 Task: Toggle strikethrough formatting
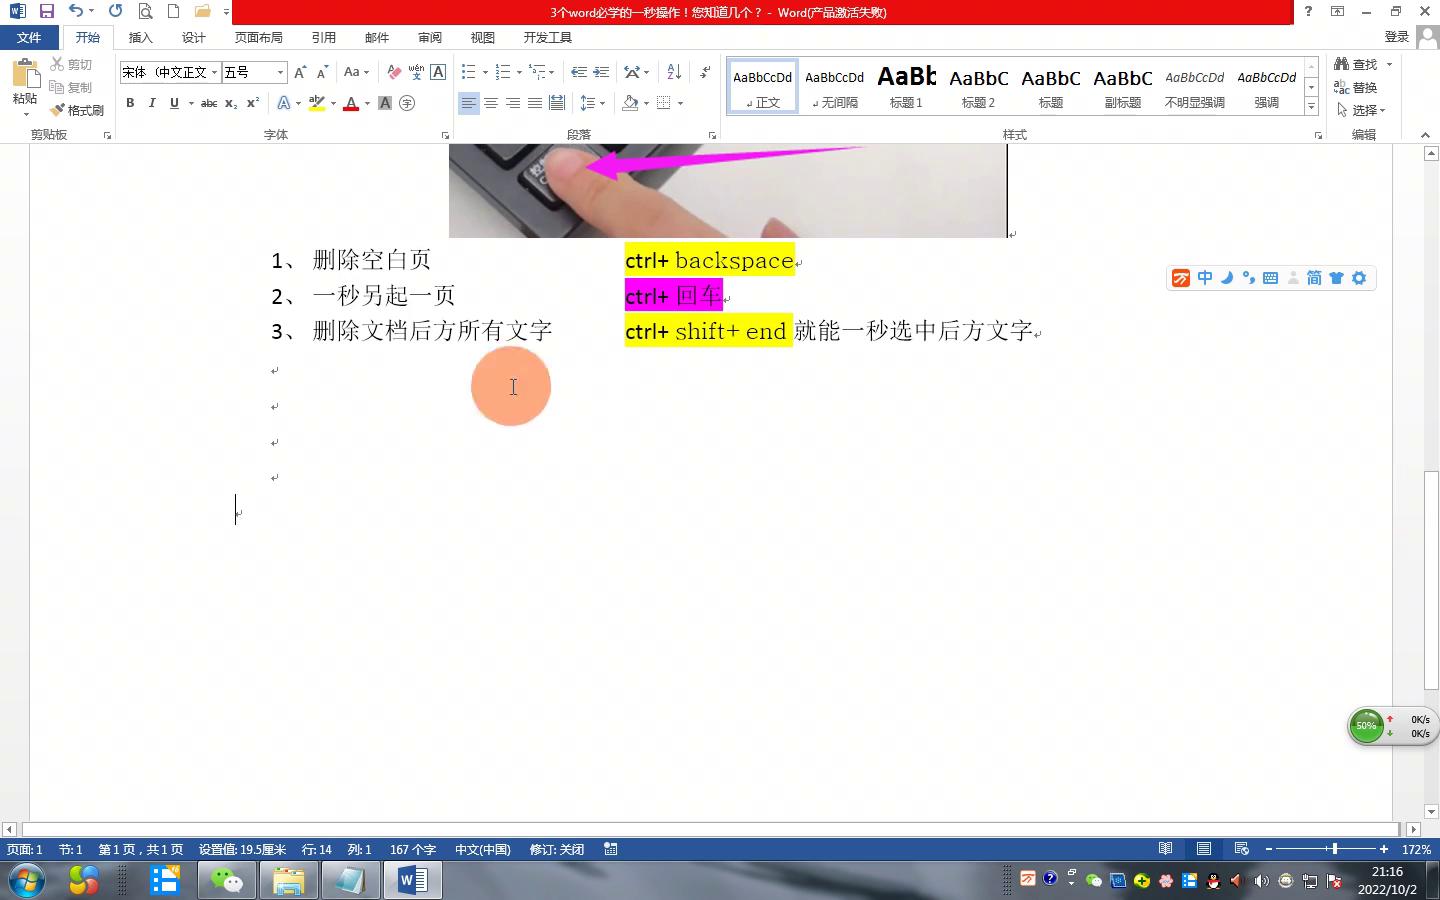point(209,103)
